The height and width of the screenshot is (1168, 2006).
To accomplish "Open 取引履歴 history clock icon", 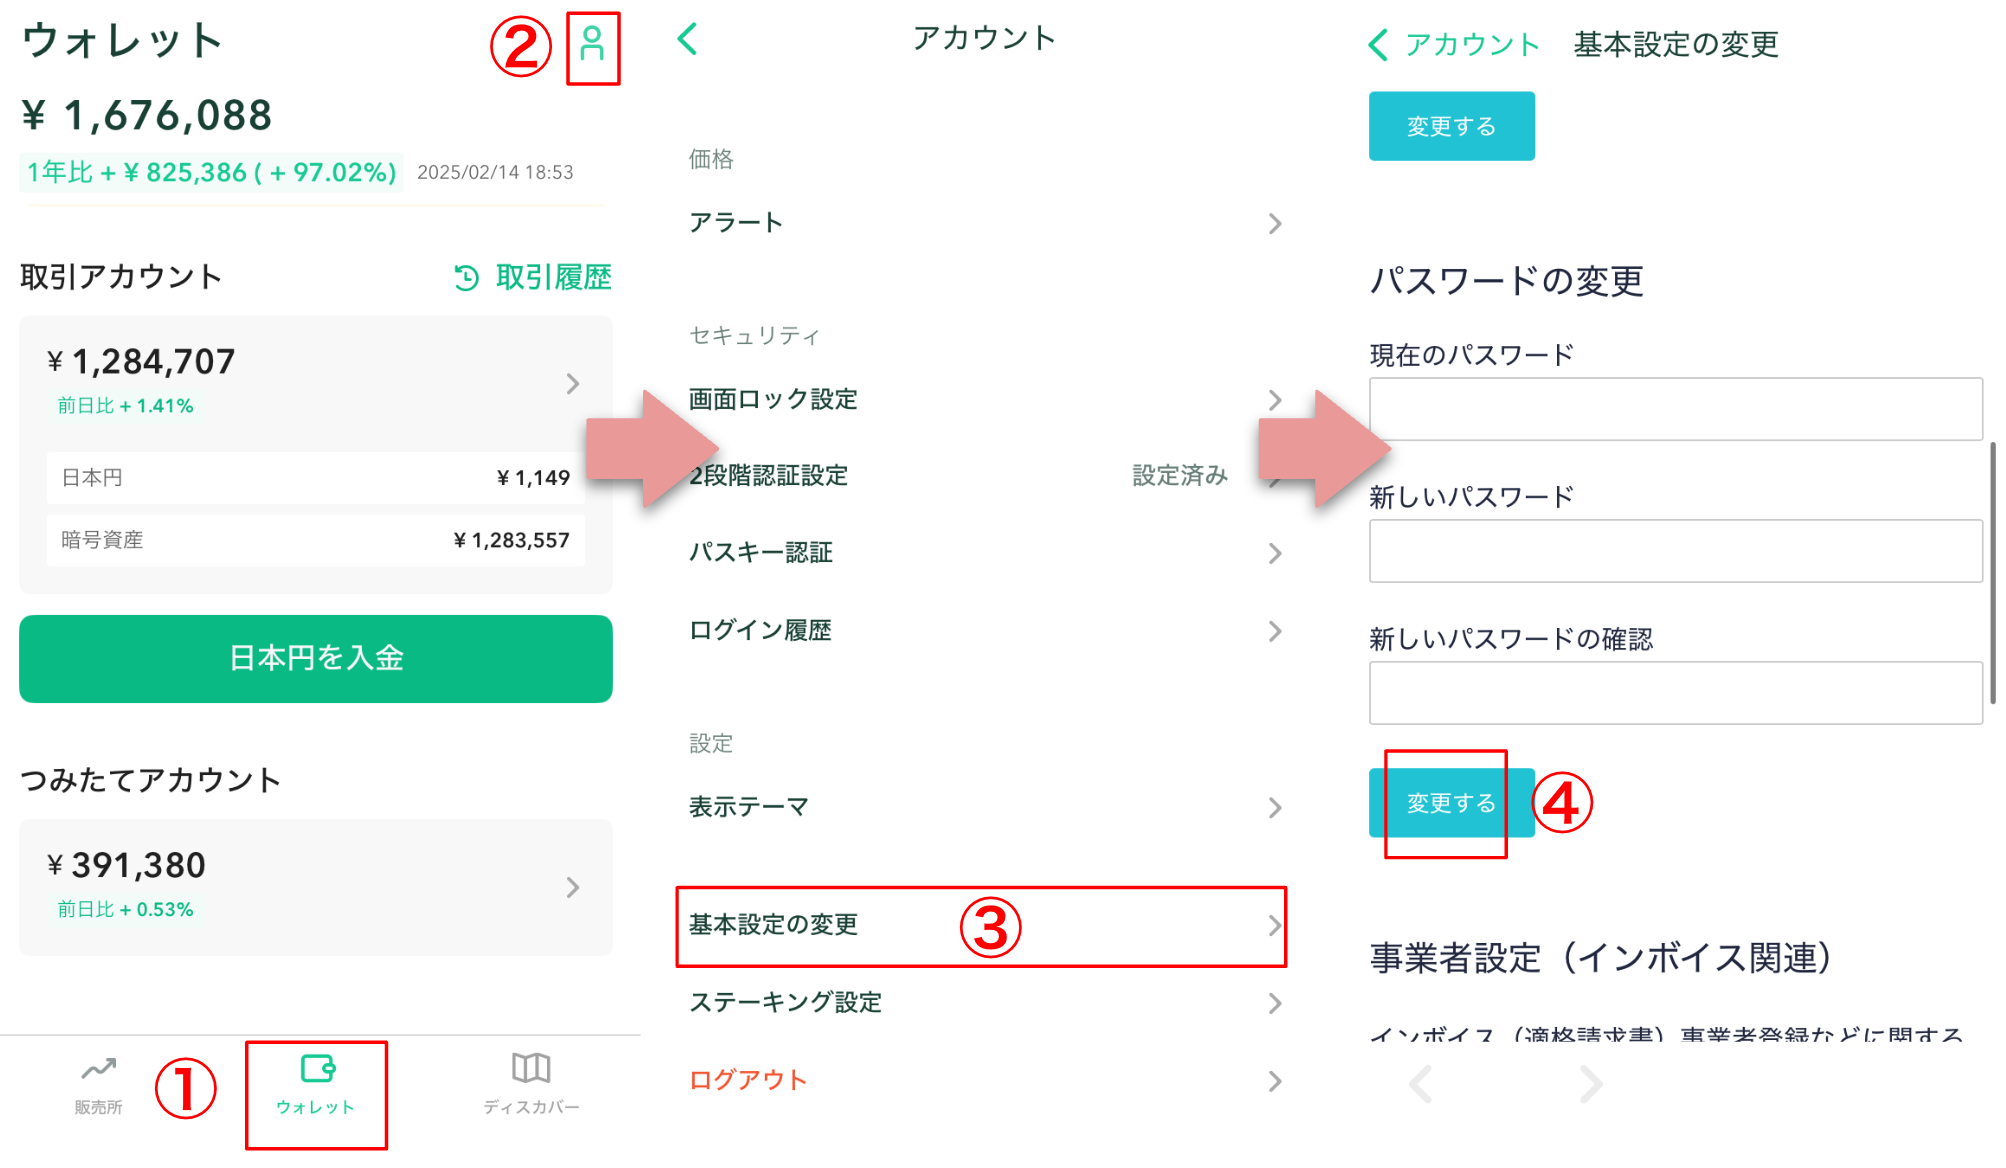I will pos(467,278).
